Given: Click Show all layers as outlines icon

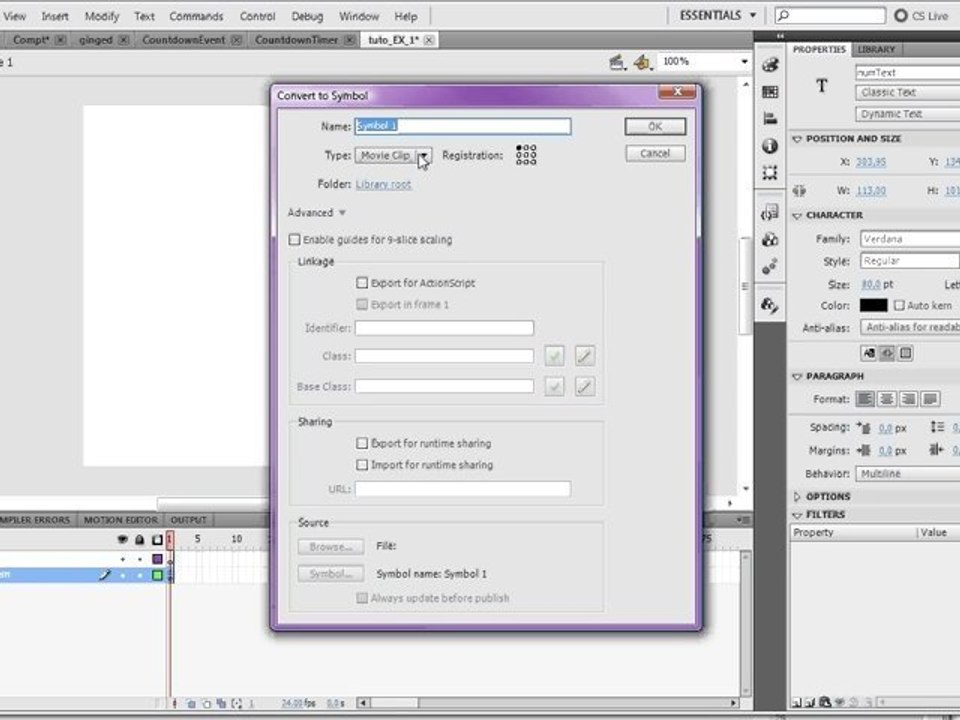Looking at the screenshot, I should (x=157, y=539).
